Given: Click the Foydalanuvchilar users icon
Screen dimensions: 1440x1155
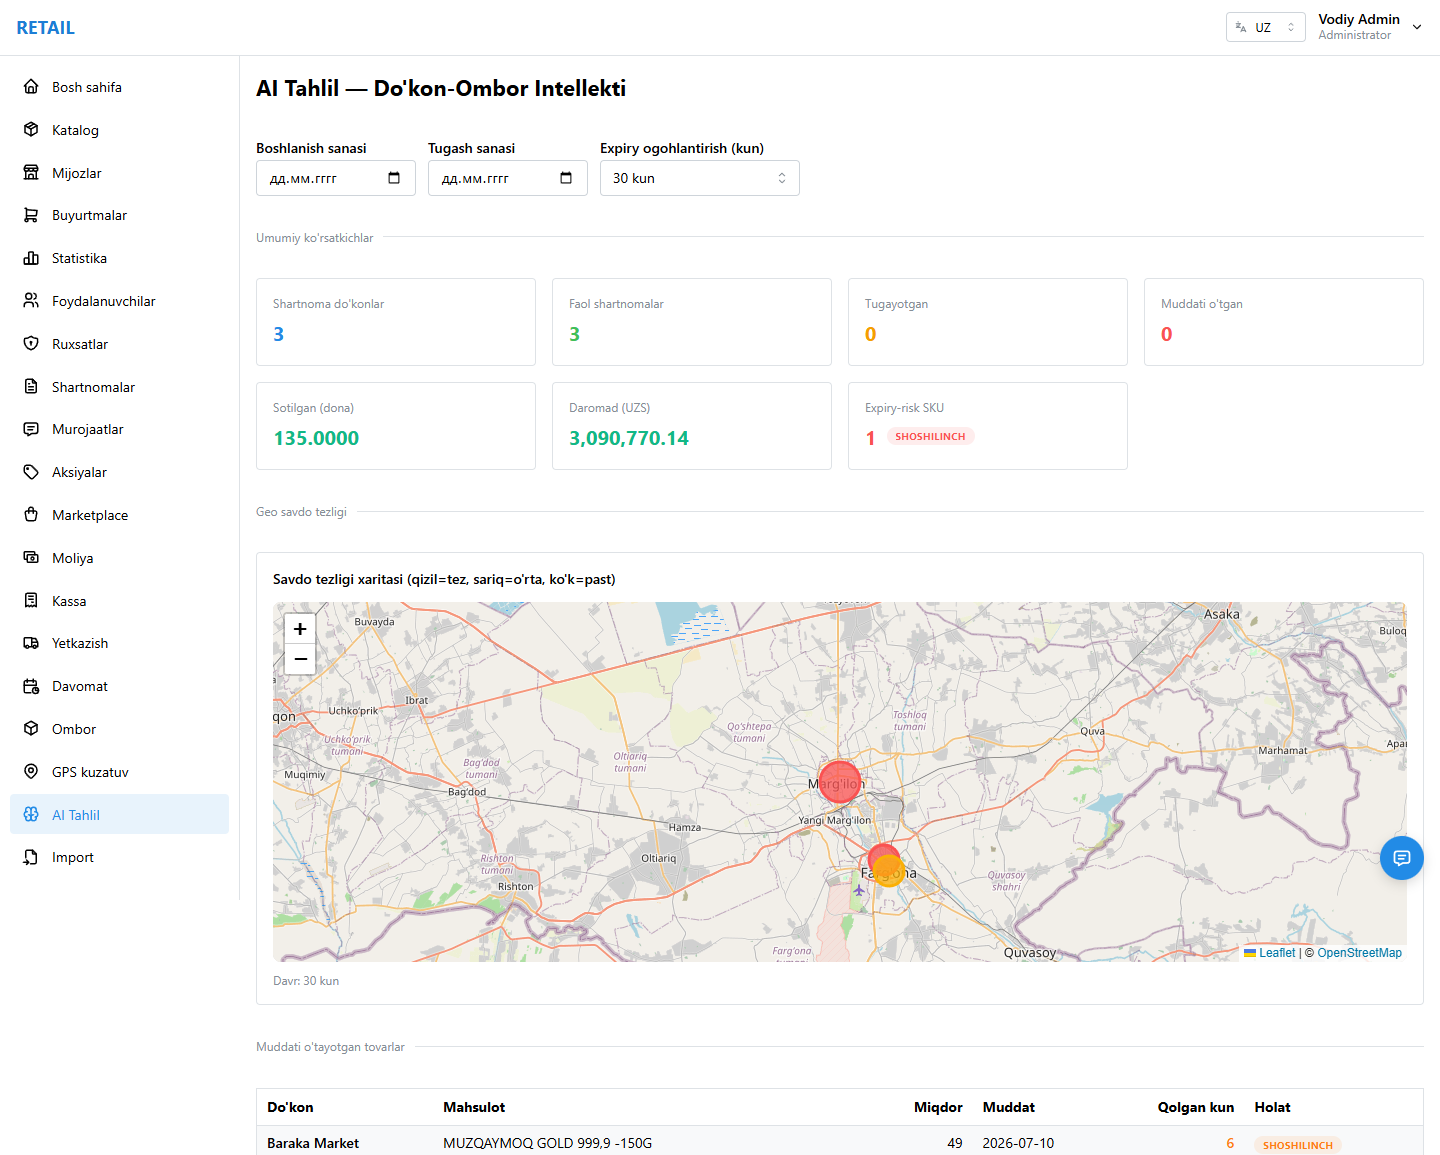Looking at the screenshot, I should 31,301.
